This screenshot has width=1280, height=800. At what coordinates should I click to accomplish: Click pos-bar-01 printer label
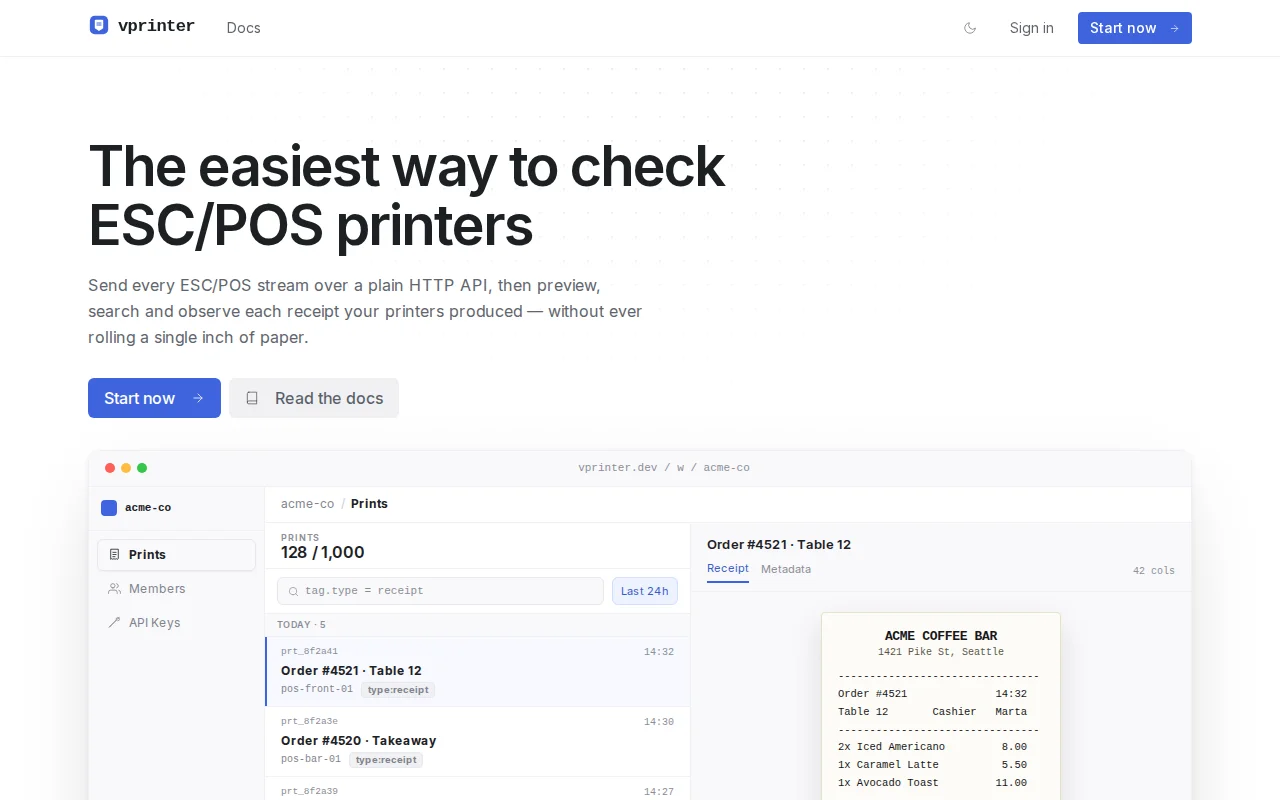click(311, 760)
